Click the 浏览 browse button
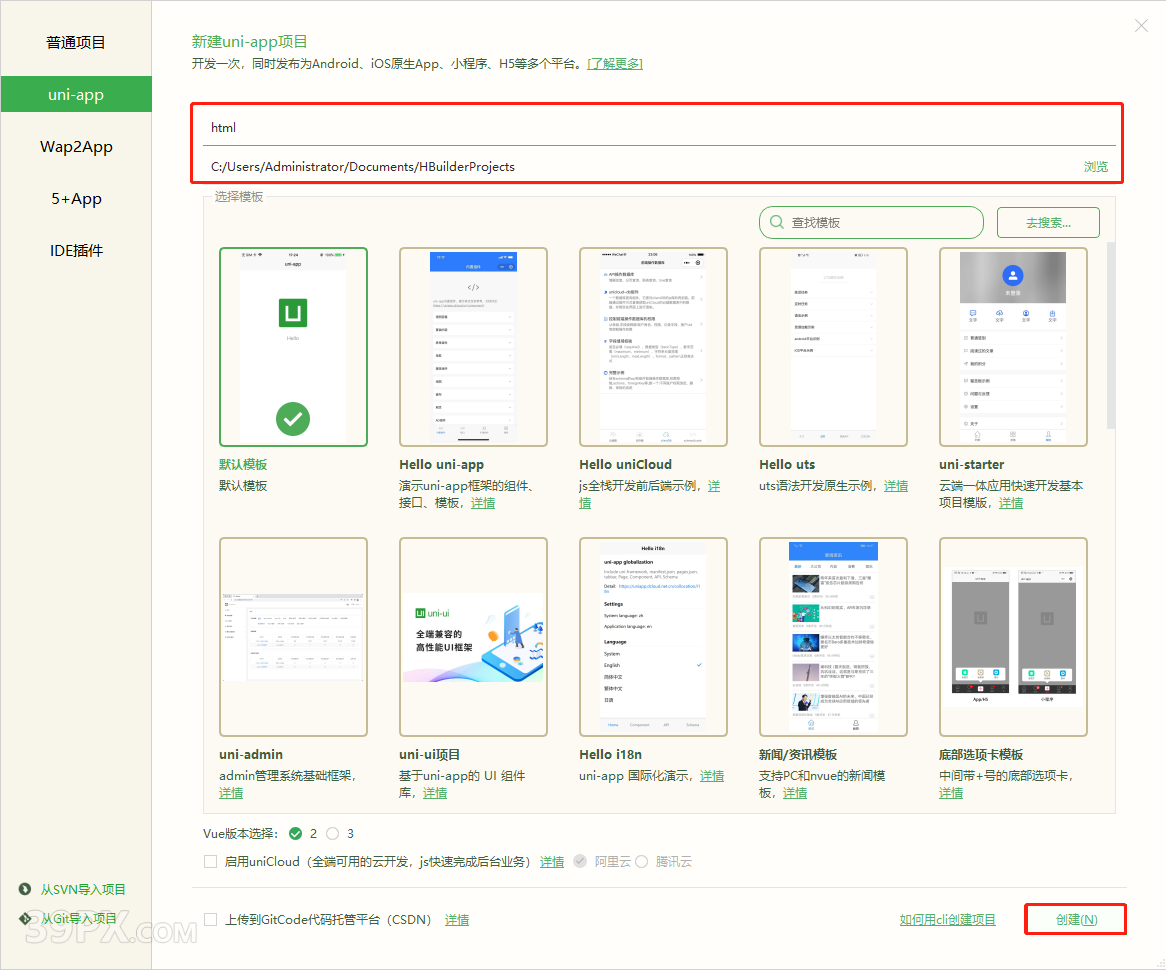The image size is (1166, 970). [x=1095, y=167]
